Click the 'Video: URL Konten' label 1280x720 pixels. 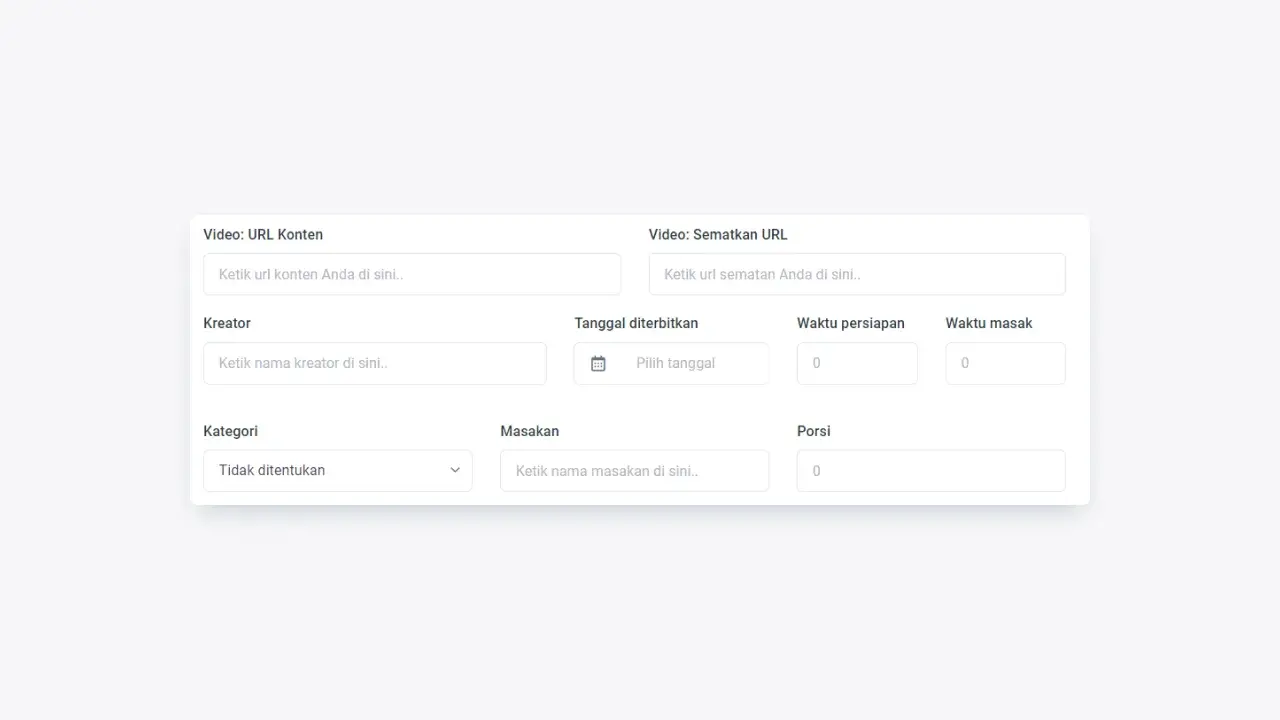(x=263, y=235)
